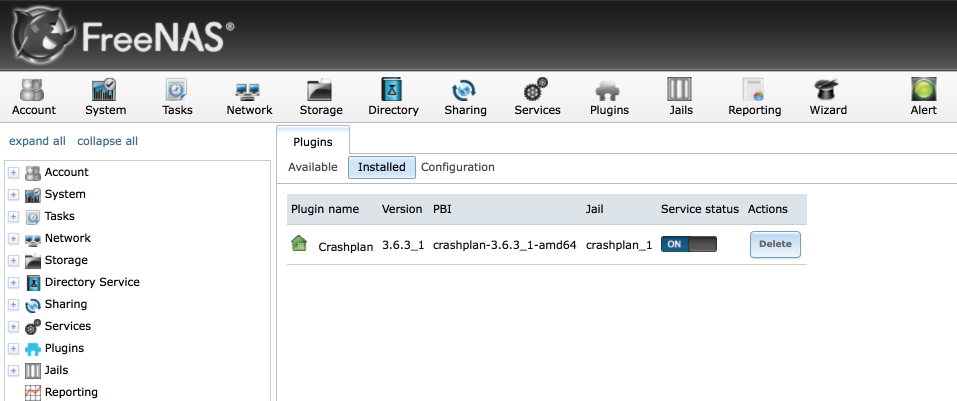Select the crashplan_1 jail cell

pos(619,245)
